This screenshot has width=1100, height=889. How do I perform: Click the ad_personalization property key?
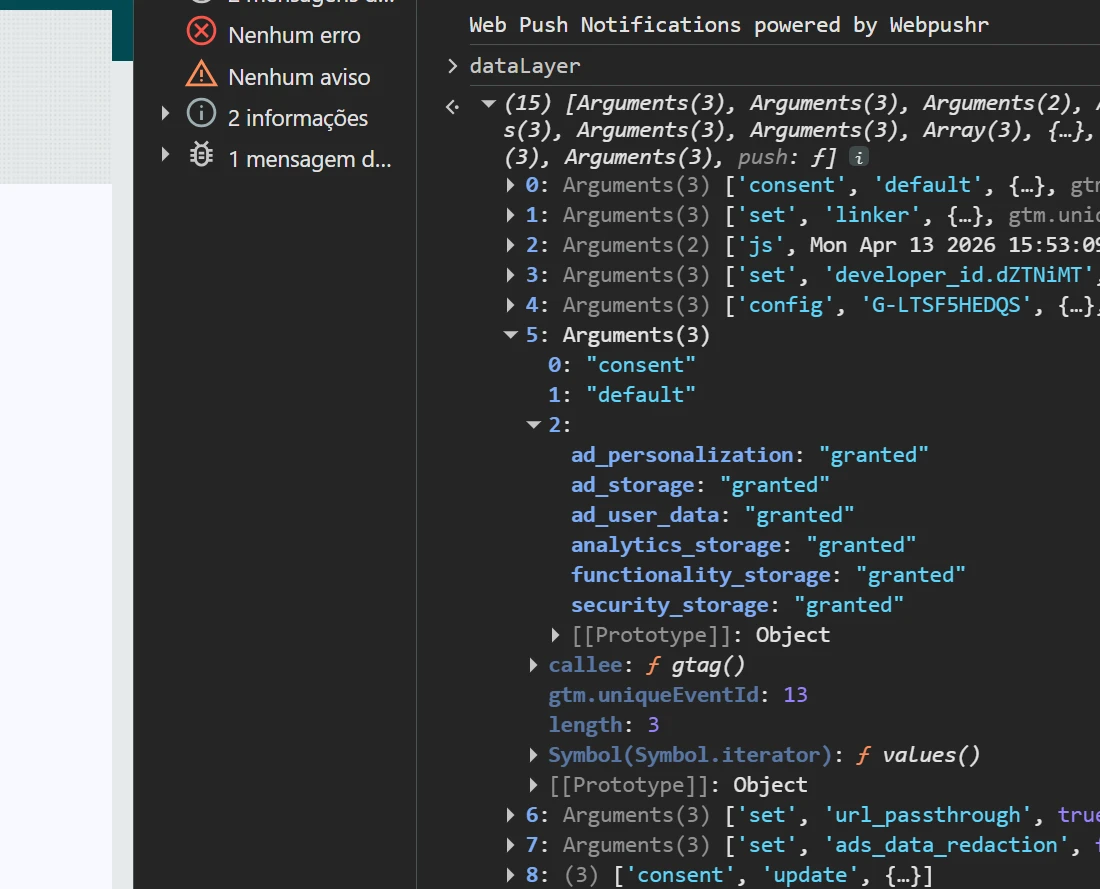(682, 455)
